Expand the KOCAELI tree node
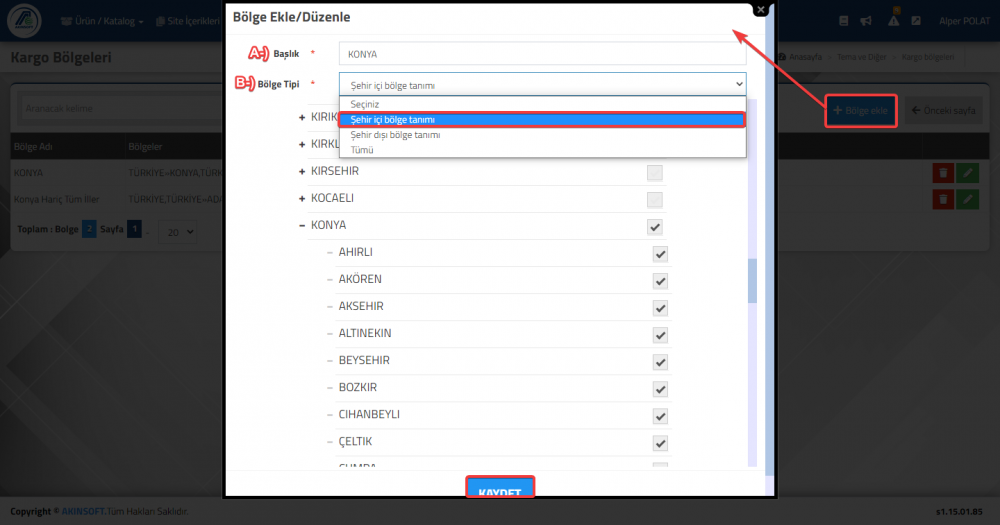The width and height of the screenshot is (1000, 525). (x=302, y=198)
